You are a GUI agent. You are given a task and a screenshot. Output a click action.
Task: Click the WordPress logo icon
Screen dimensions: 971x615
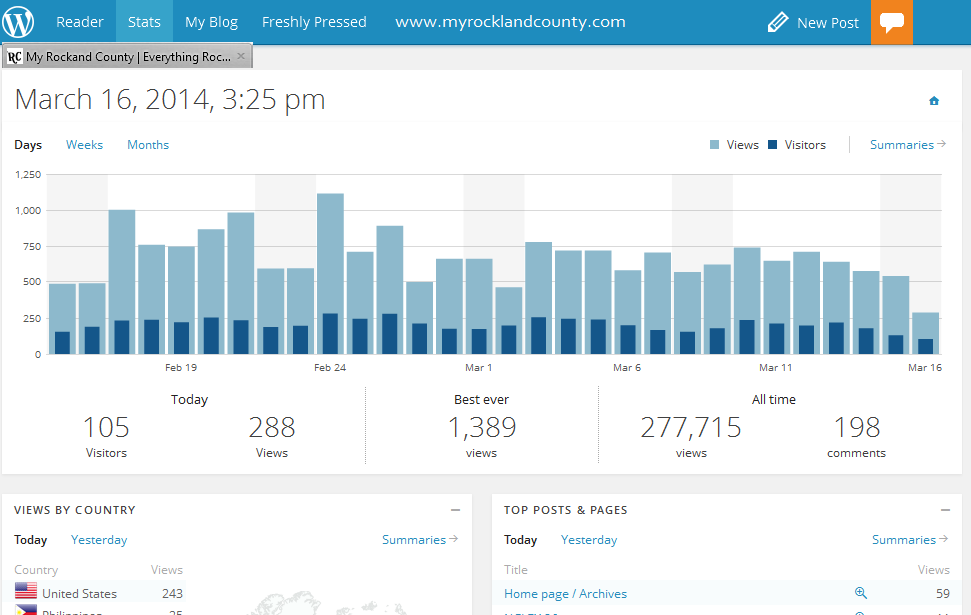18,21
